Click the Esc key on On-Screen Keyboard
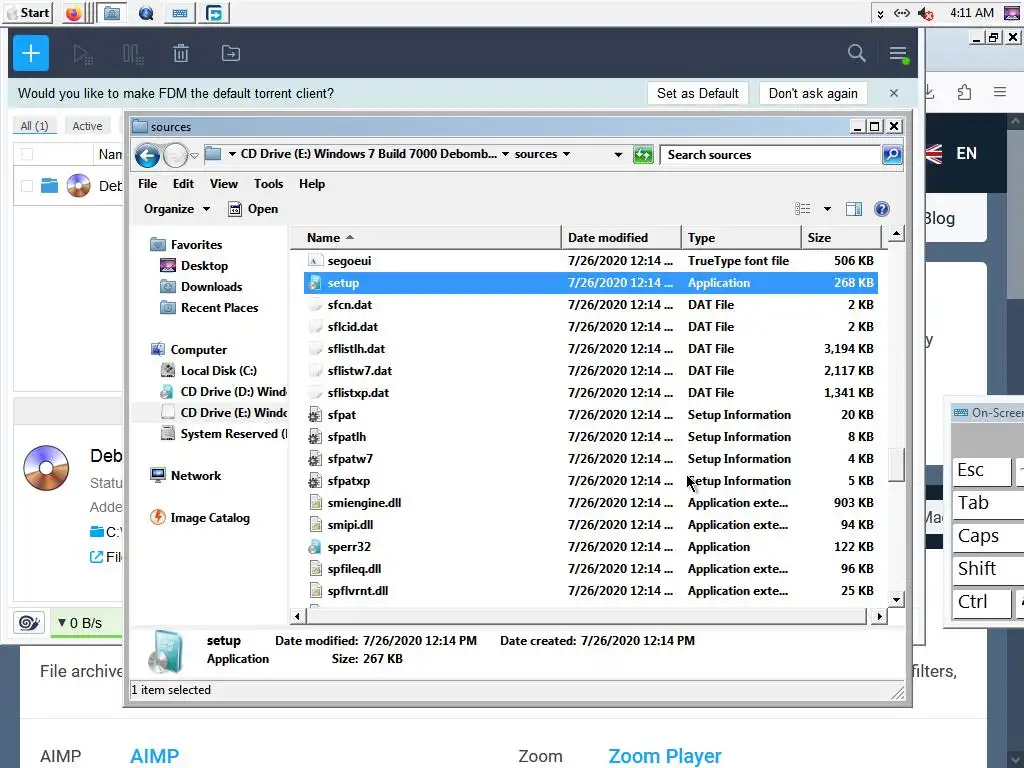 (982, 470)
